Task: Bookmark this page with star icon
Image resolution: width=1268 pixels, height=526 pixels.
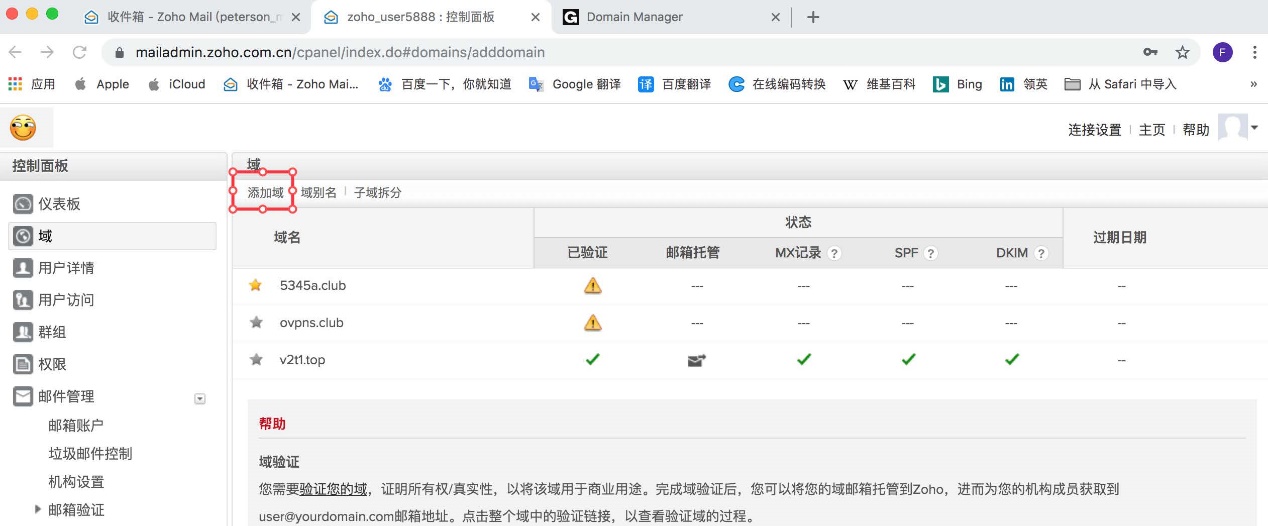Action: 1182,52
